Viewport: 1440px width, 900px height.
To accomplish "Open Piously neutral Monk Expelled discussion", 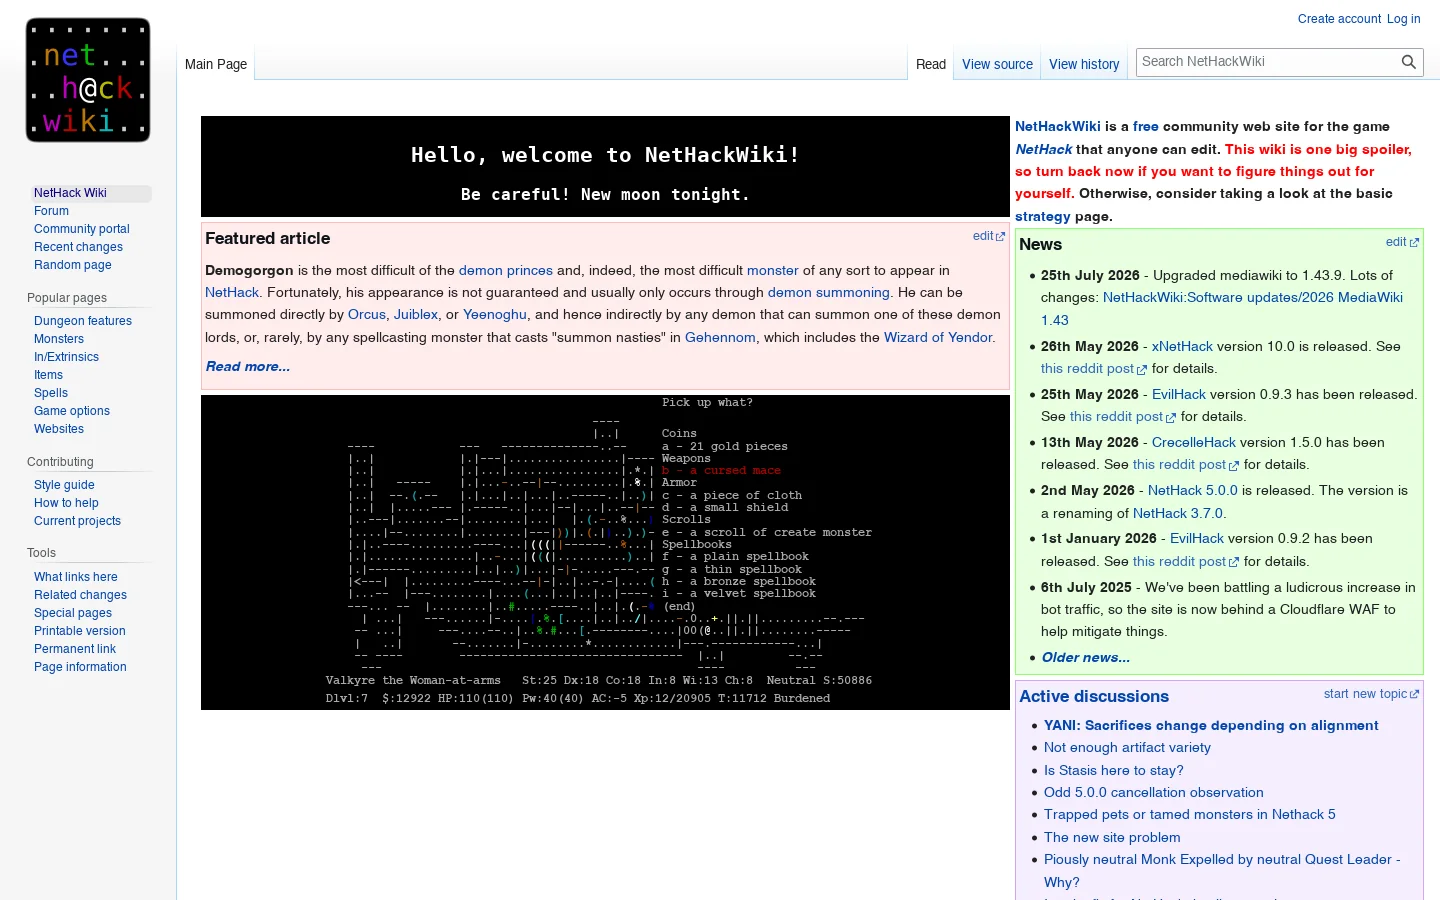I will [1222, 870].
